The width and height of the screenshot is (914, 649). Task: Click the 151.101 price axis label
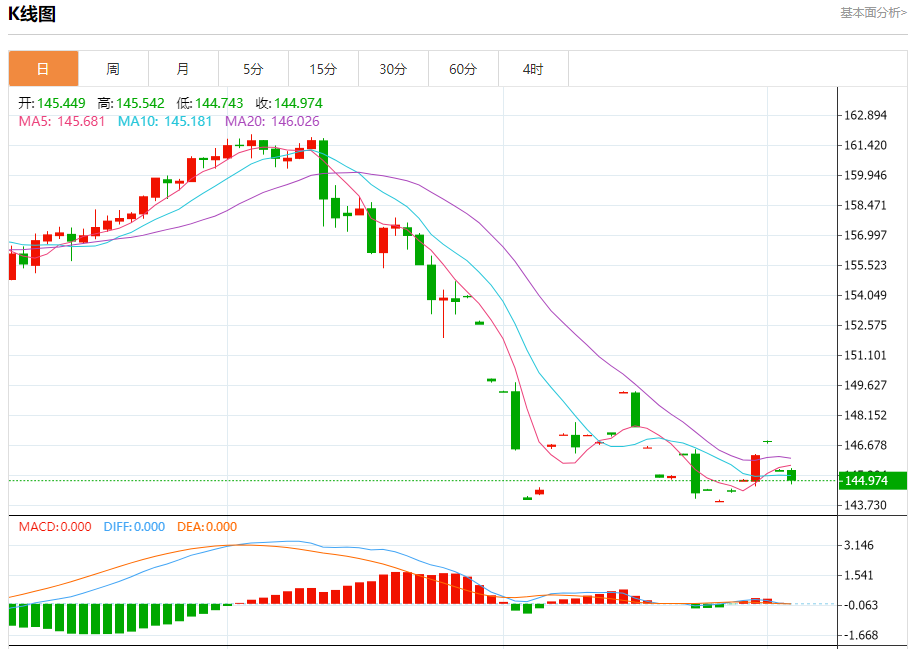point(866,355)
